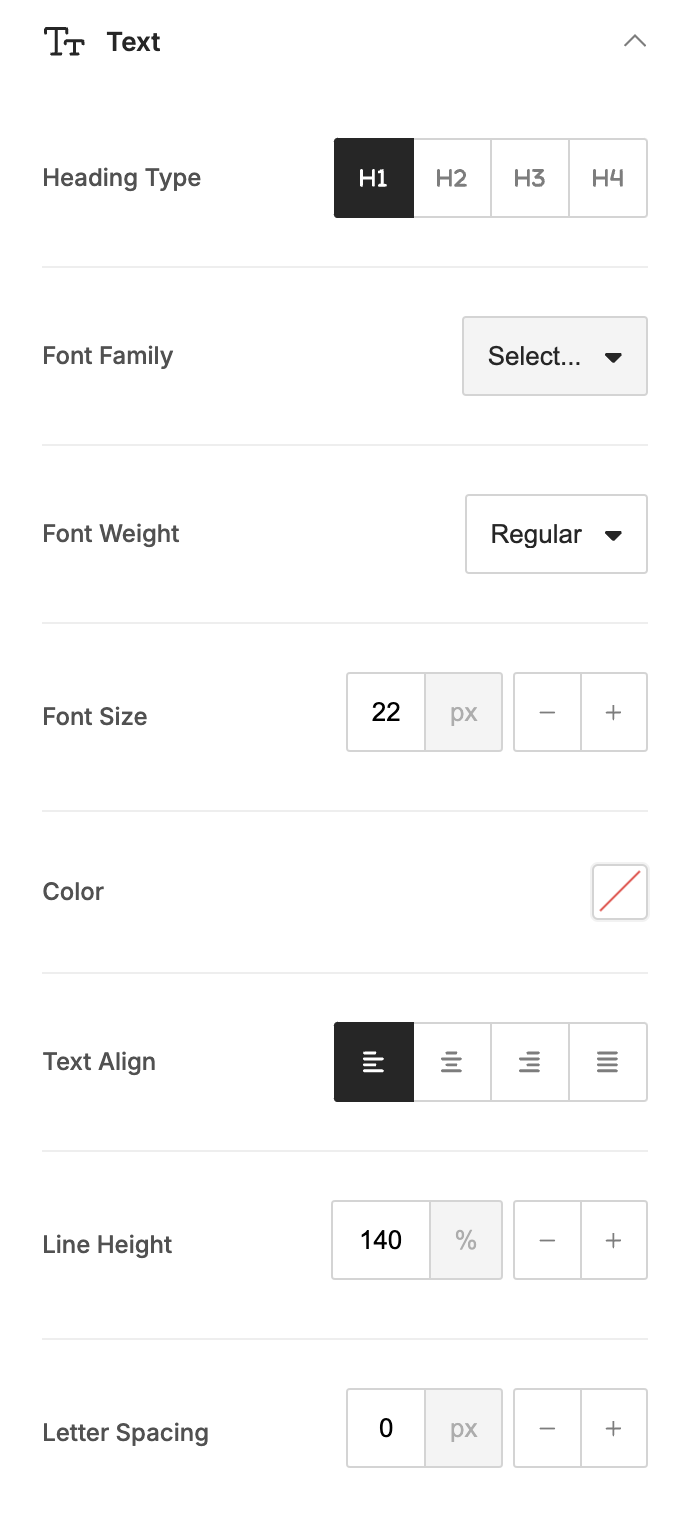Decrease font size with minus icon
This screenshot has height=1524, width=686.
pos(547,712)
